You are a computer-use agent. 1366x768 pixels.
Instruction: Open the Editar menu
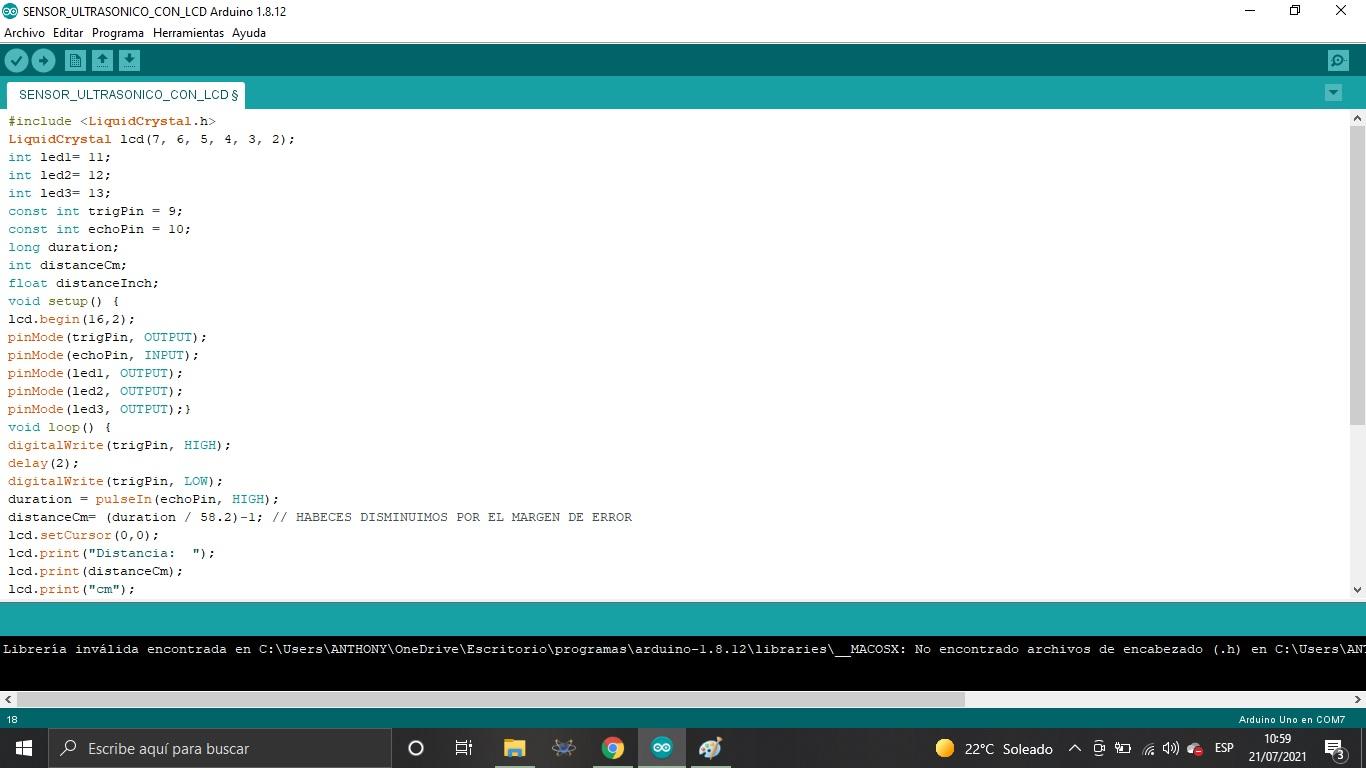coord(68,33)
